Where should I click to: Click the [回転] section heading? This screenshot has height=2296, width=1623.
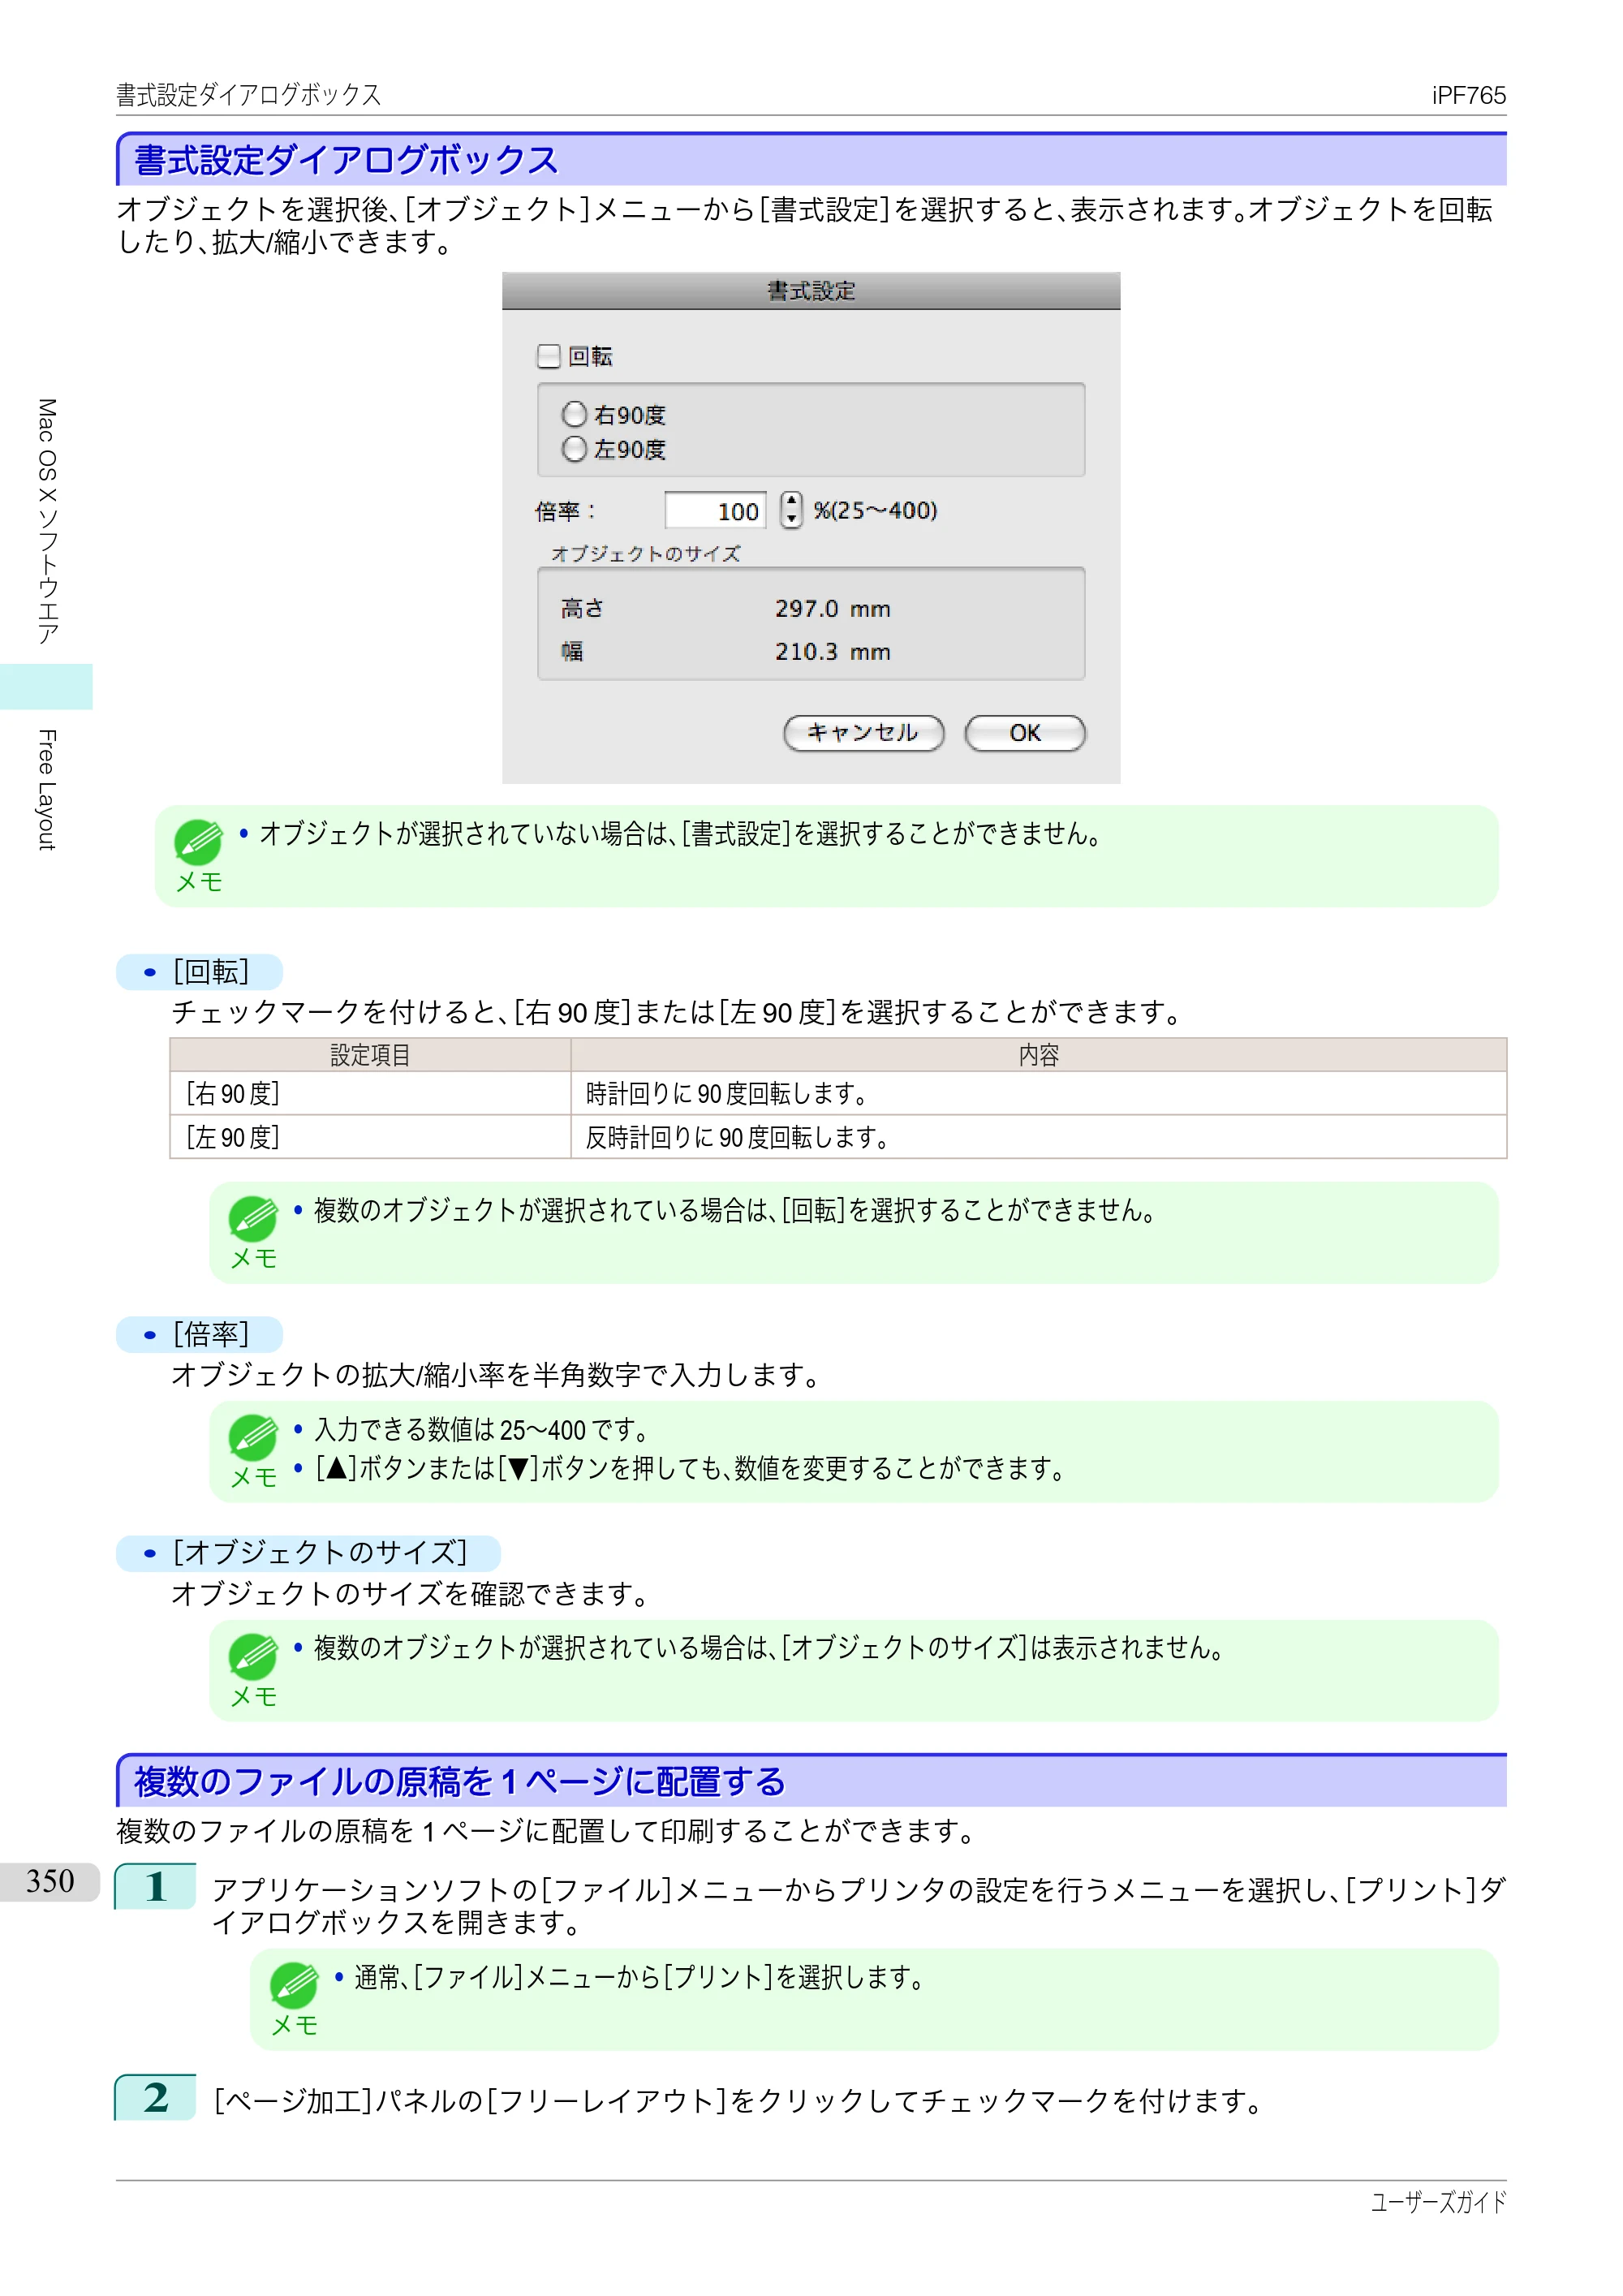(x=200, y=972)
